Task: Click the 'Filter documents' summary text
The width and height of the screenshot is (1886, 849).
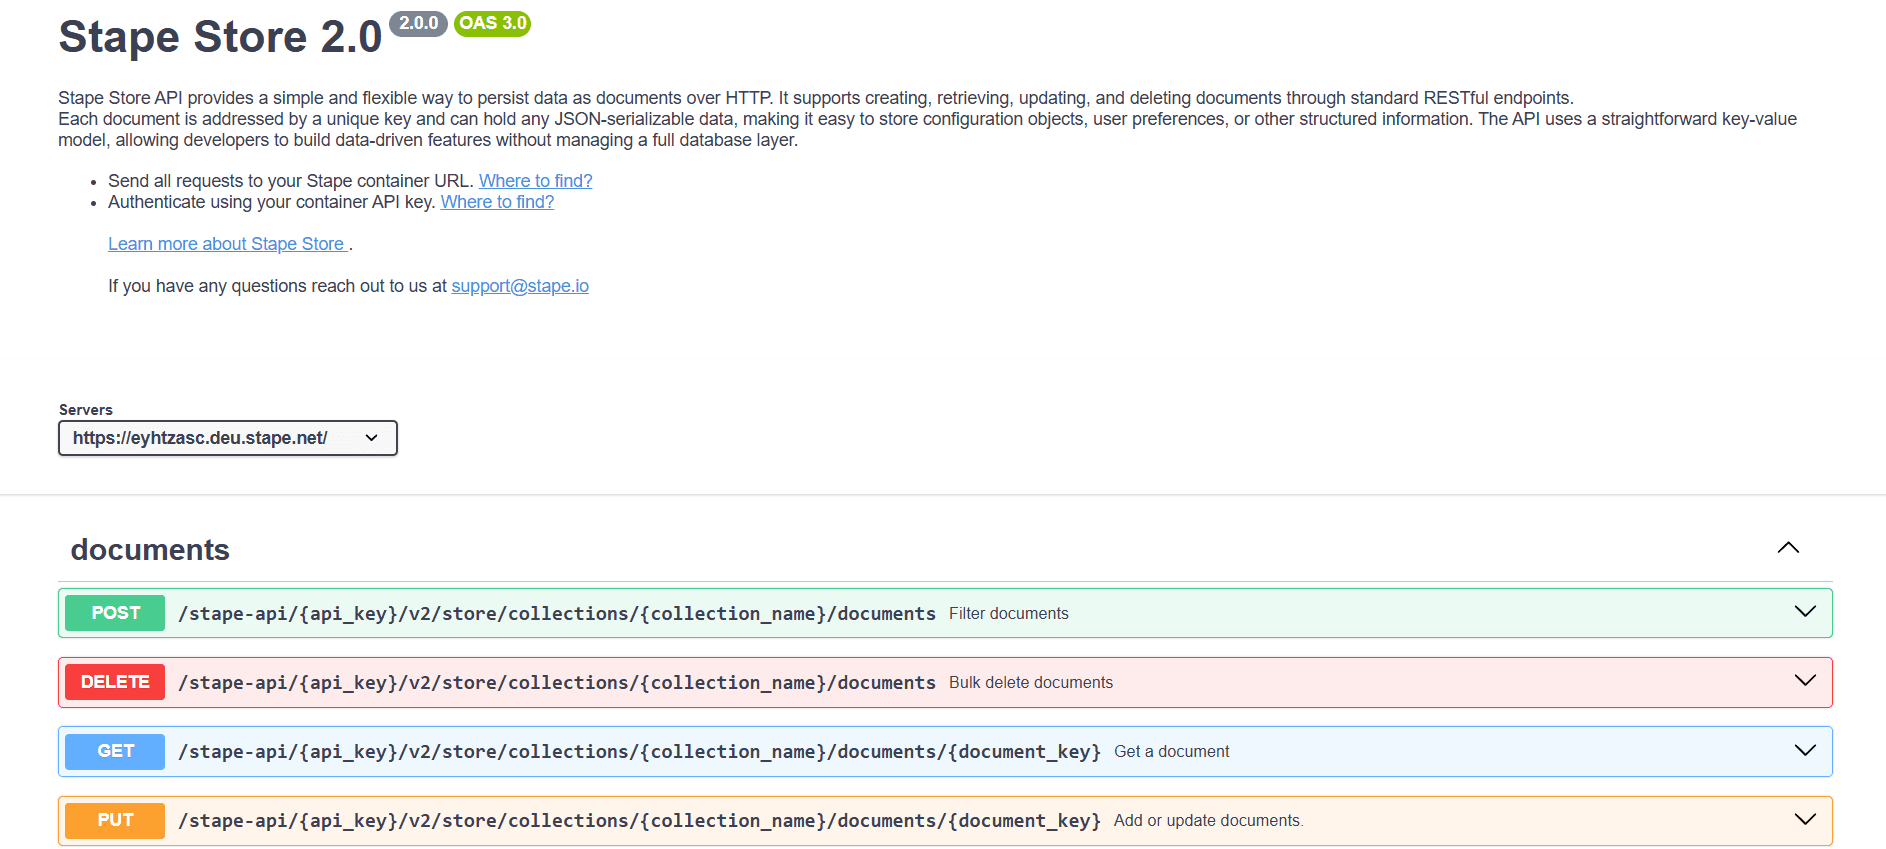Action: click(1008, 613)
